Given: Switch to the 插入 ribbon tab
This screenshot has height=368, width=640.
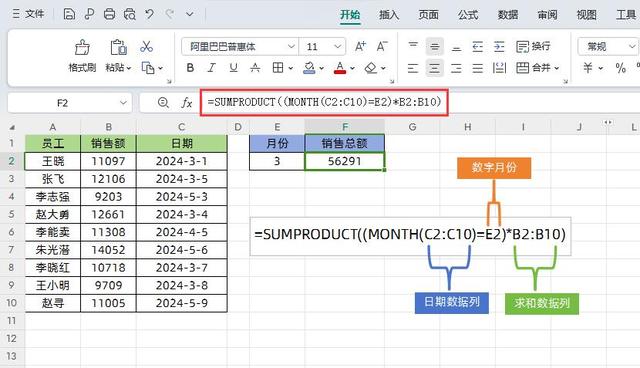Looking at the screenshot, I should pos(389,15).
